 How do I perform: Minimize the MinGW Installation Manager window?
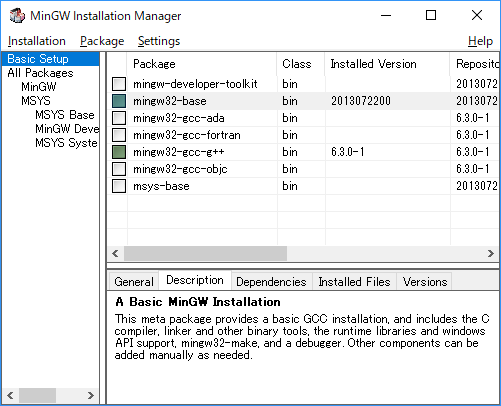386,15
